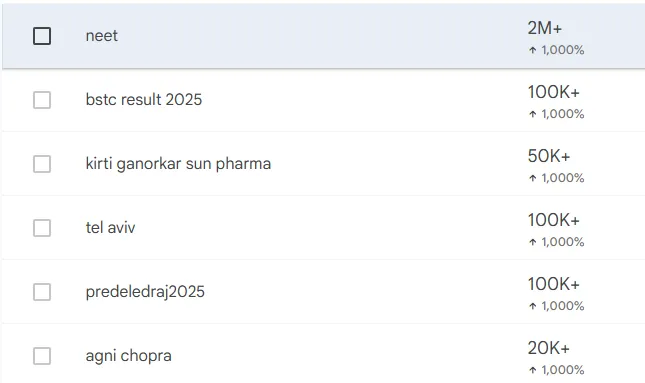Viewport: 645px width, 383px height.
Task: Click the up arrow icon beside neet's 1,000%
Action: (533, 50)
